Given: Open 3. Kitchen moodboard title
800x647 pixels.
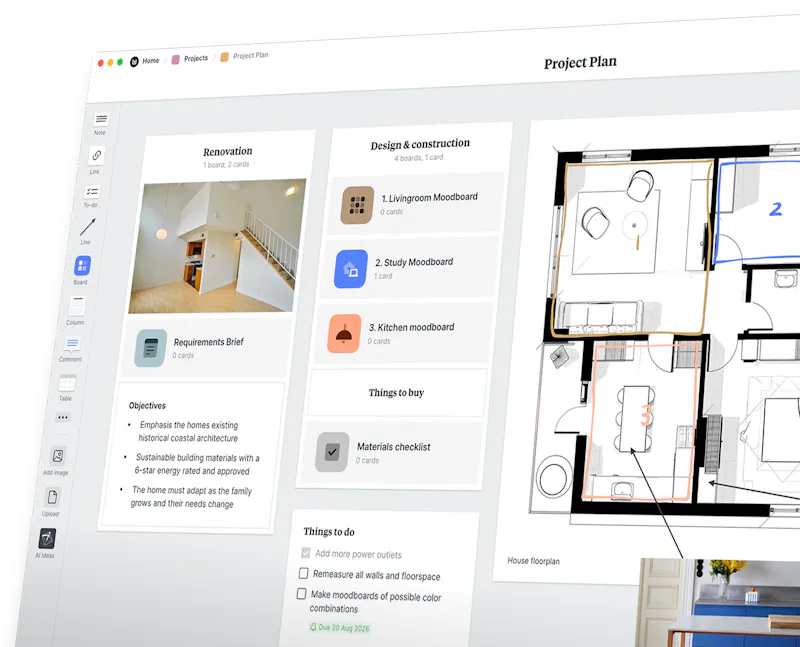Looking at the screenshot, I should click(x=411, y=327).
